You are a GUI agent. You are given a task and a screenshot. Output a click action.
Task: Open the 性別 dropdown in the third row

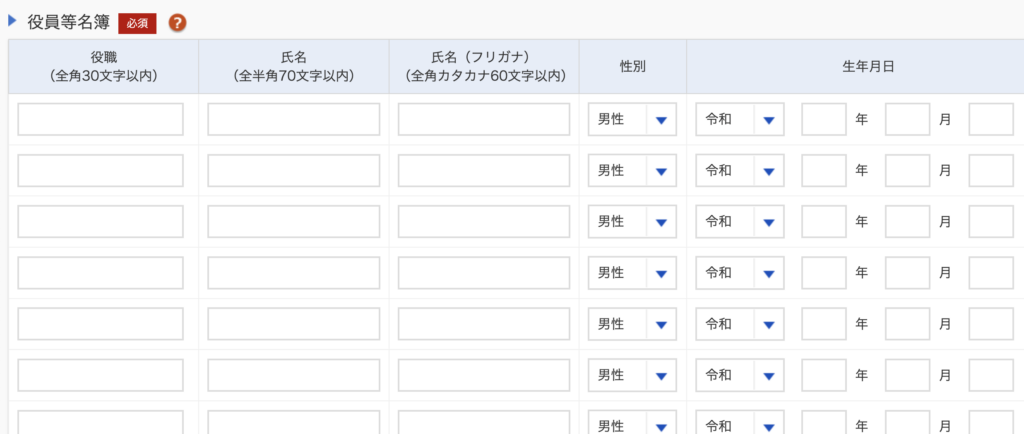pyautogui.click(x=632, y=222)
